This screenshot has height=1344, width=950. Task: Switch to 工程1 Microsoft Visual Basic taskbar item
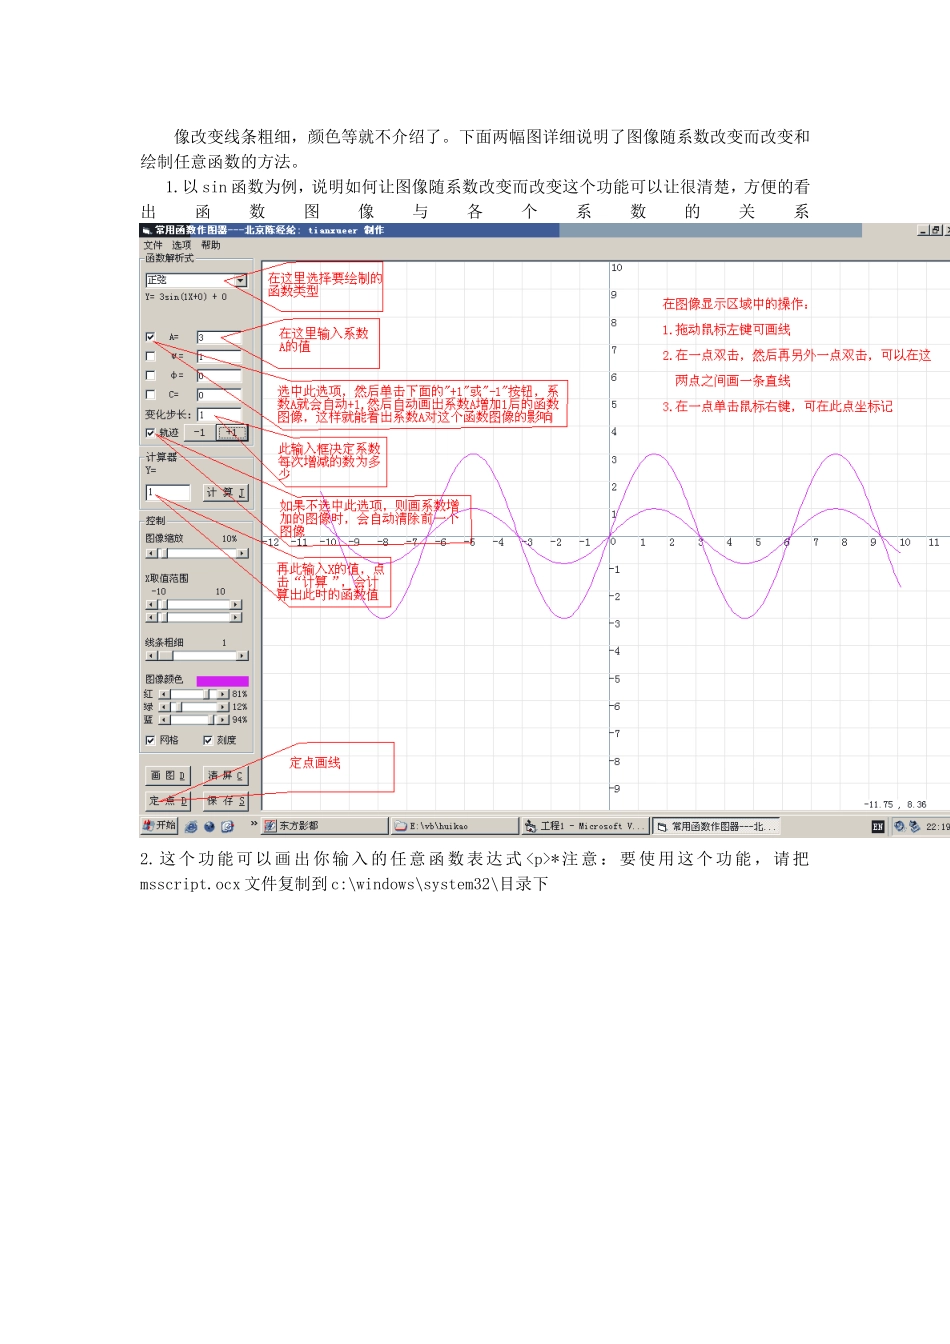pos(584,826)
